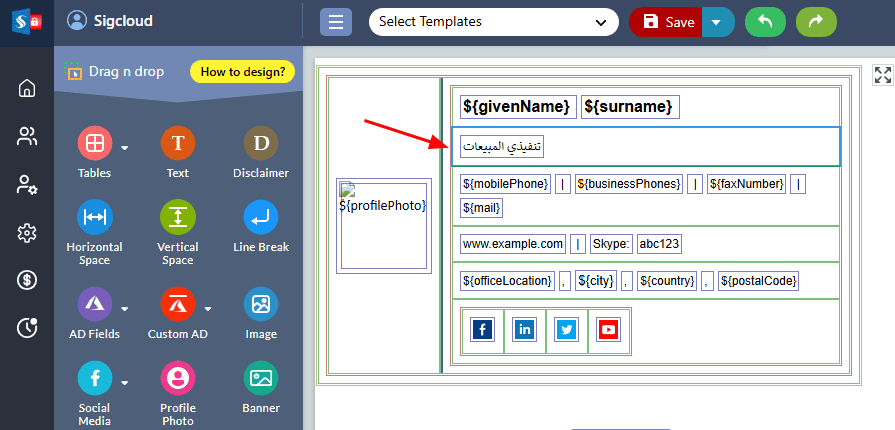Image resolution: width=895 pixels, height=430 pixels.
Task: Insert a Line Break element
Action: tap(260, 218)
